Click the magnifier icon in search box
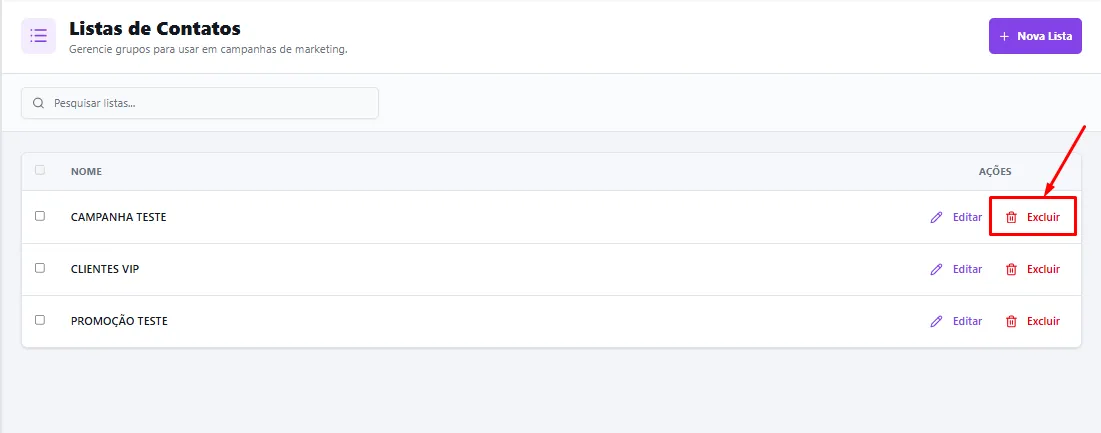Viewport: 1101px width, 433px height. click(39, 103)
